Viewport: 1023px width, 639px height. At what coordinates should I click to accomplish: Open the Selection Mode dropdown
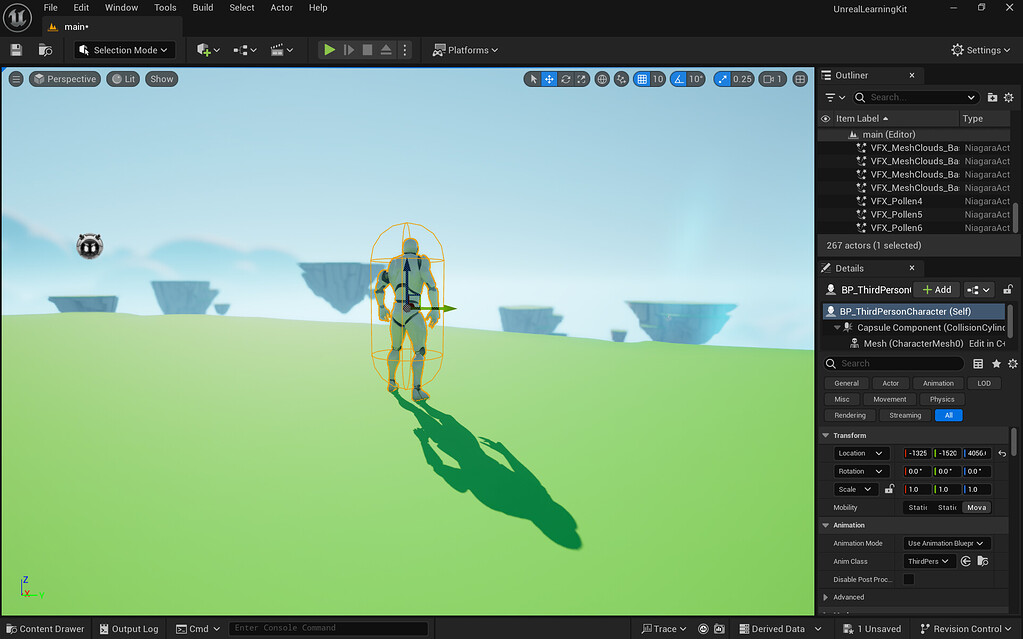click(x=123, y=50)
